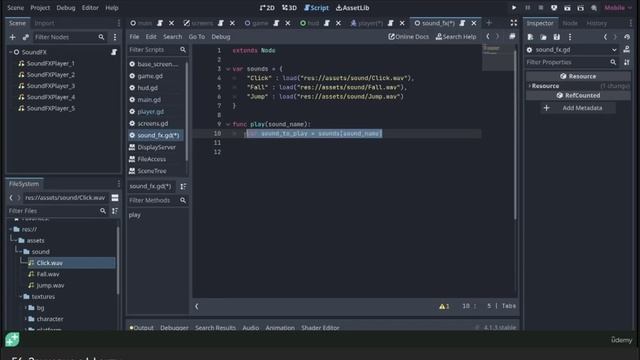Open the Mobile renderer dropdown
Screen dimensions: 640x360
click(x=618, y=8)
